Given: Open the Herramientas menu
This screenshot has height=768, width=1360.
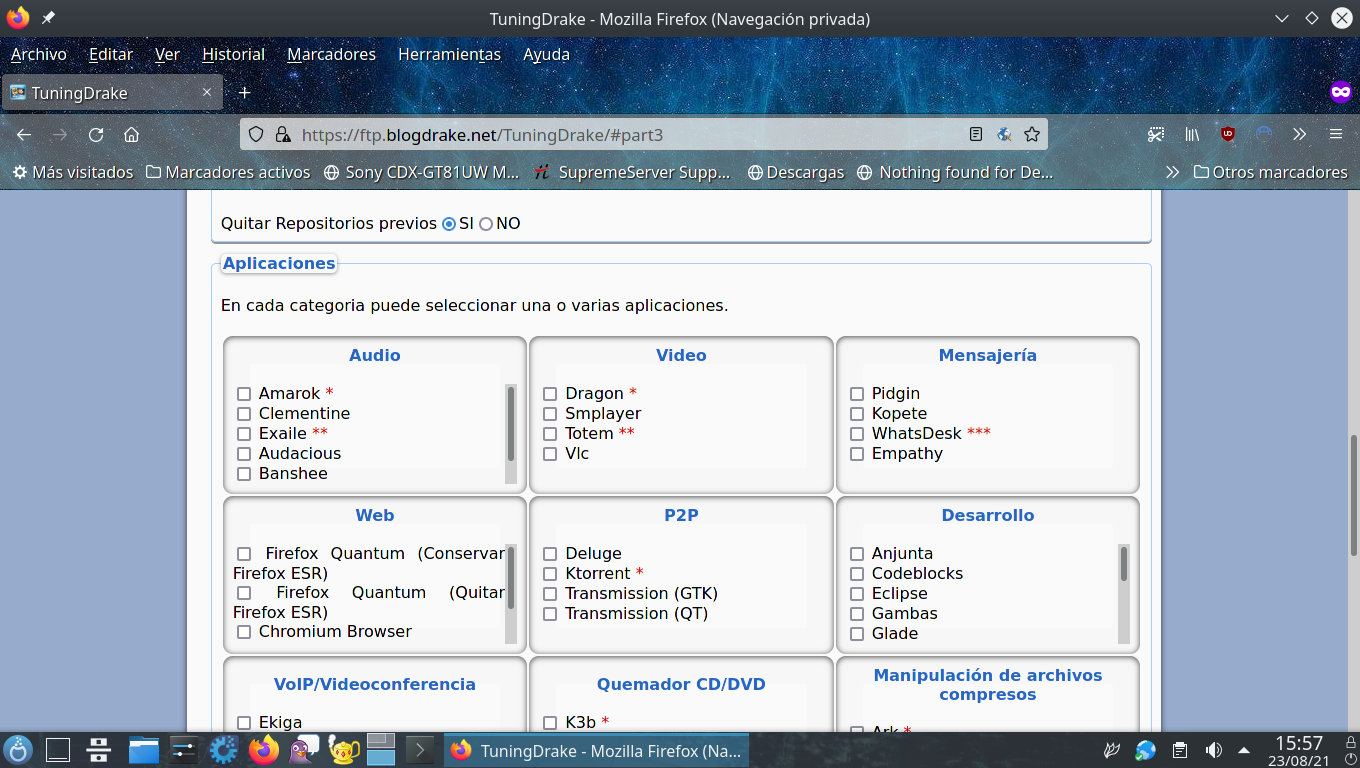Looking at the screenshot, I should point(449,54).
